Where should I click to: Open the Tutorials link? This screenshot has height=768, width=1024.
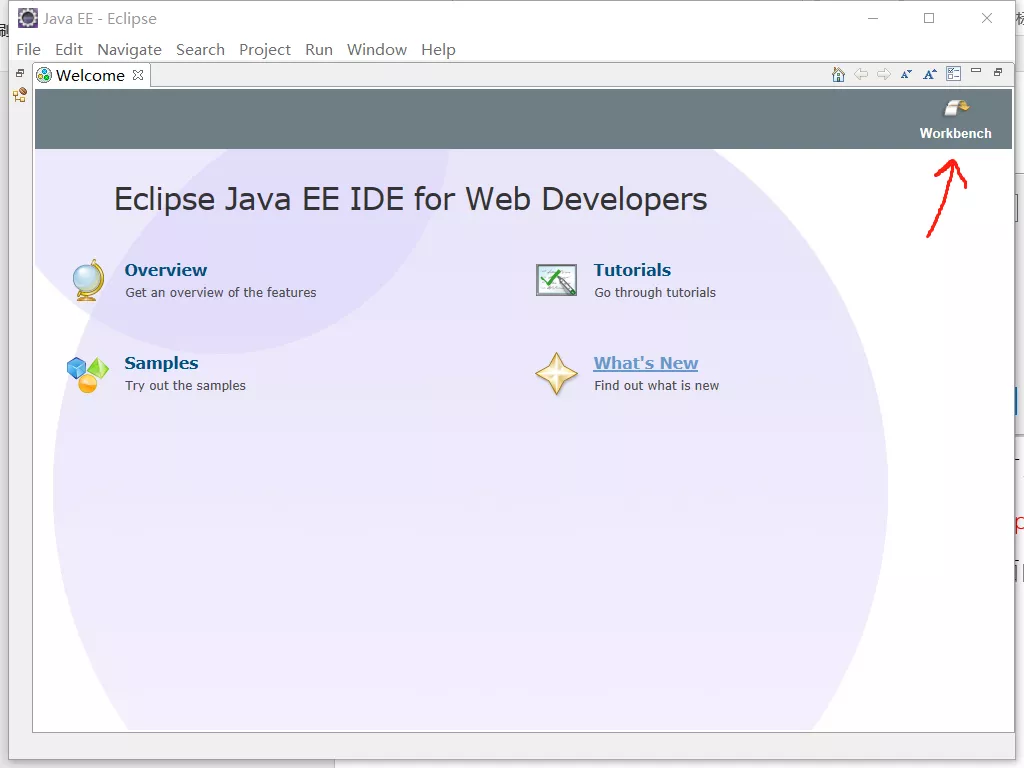(632, 270)
